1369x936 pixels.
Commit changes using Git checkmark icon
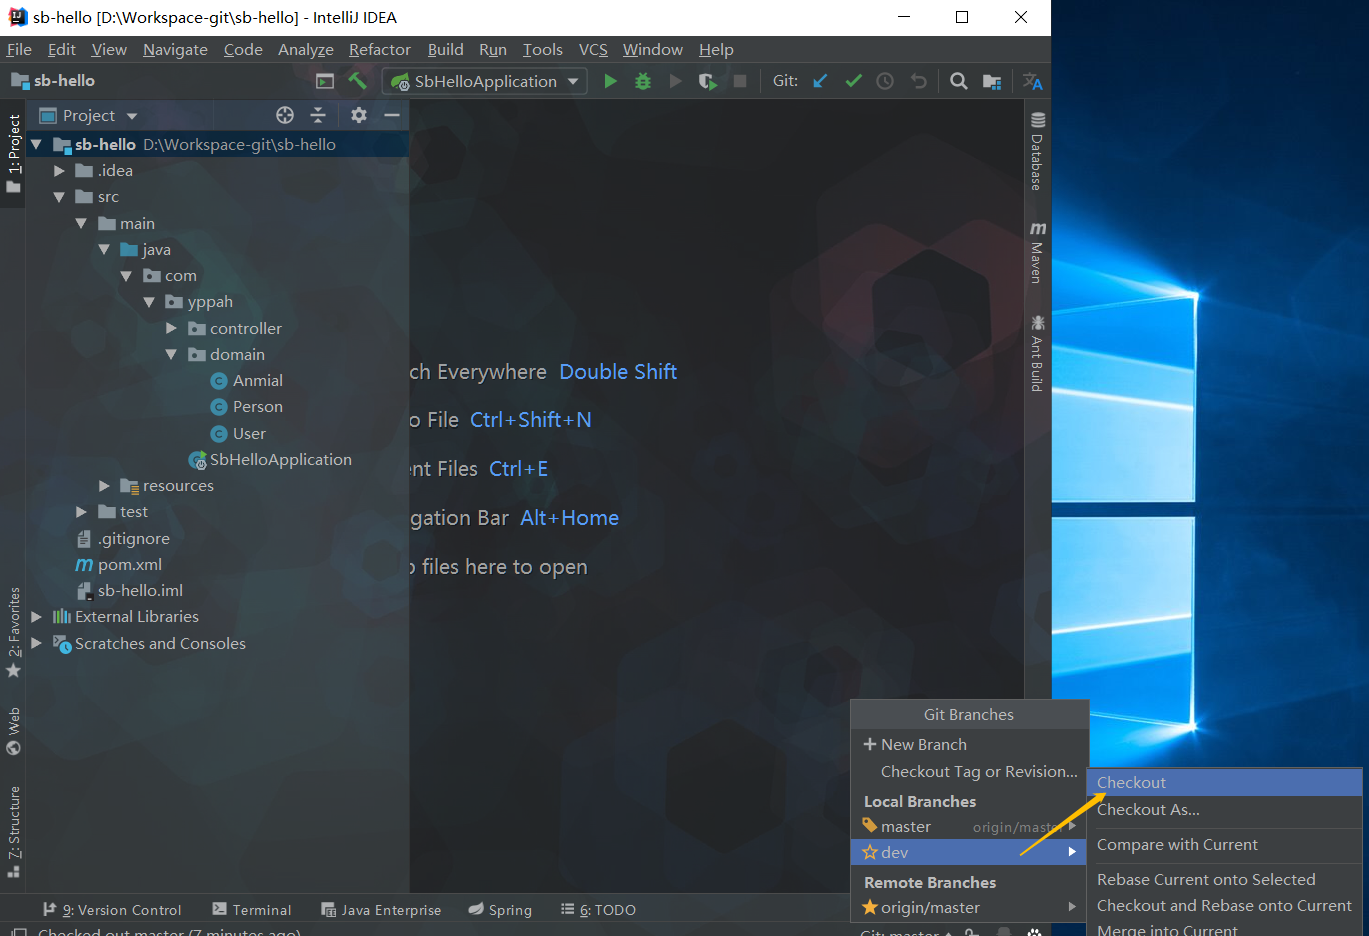pos(853,81)
